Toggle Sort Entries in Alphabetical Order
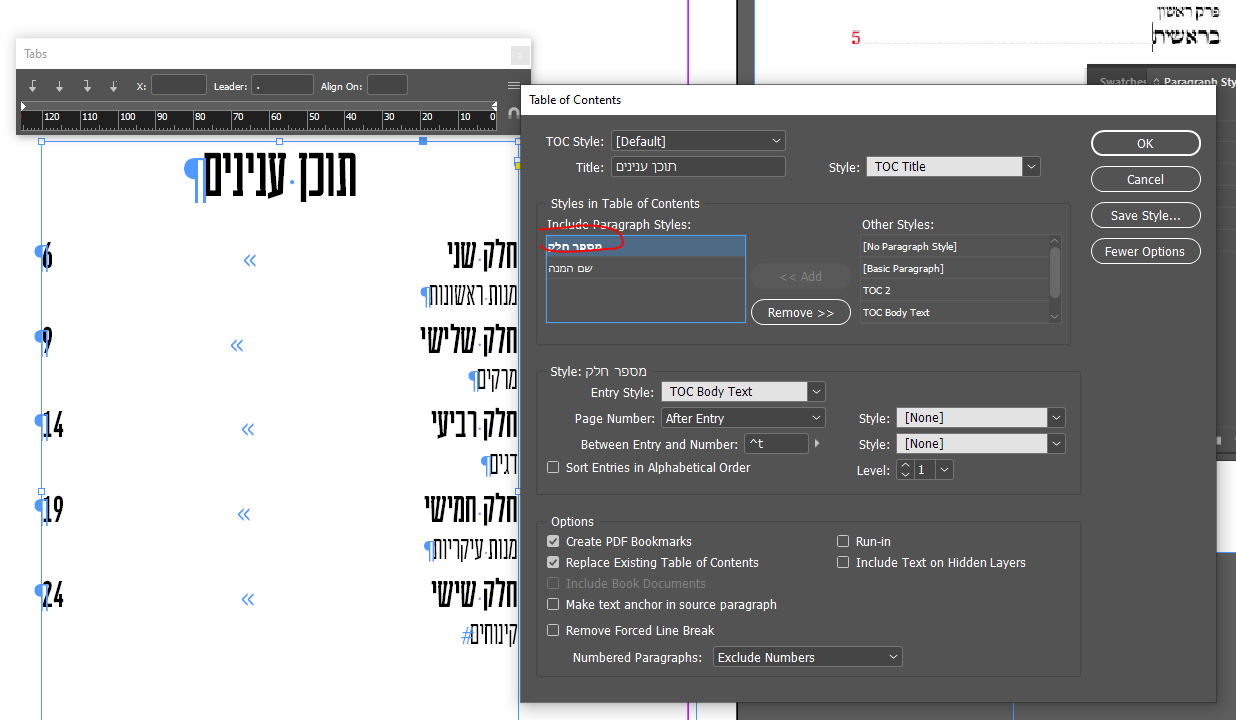The image size is (1236, 720). pos(553,467)
